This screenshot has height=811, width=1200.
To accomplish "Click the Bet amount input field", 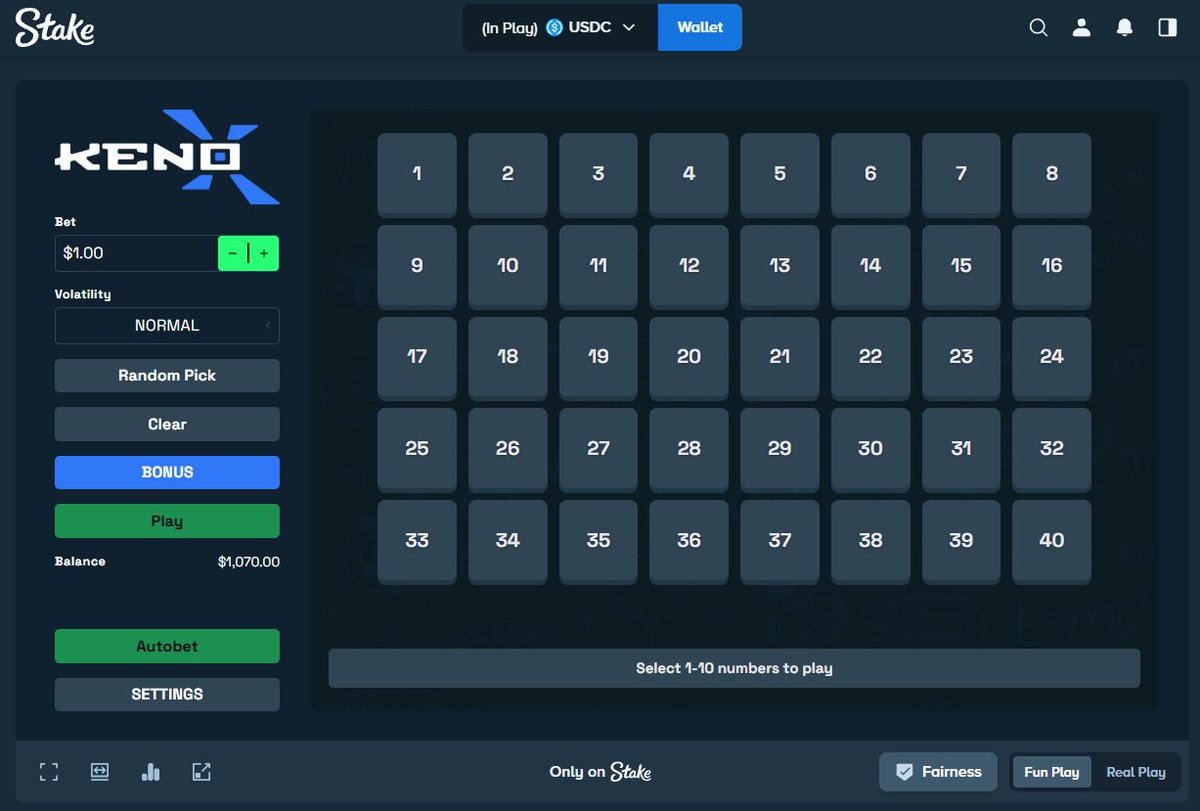I will [x=137, y=253].
